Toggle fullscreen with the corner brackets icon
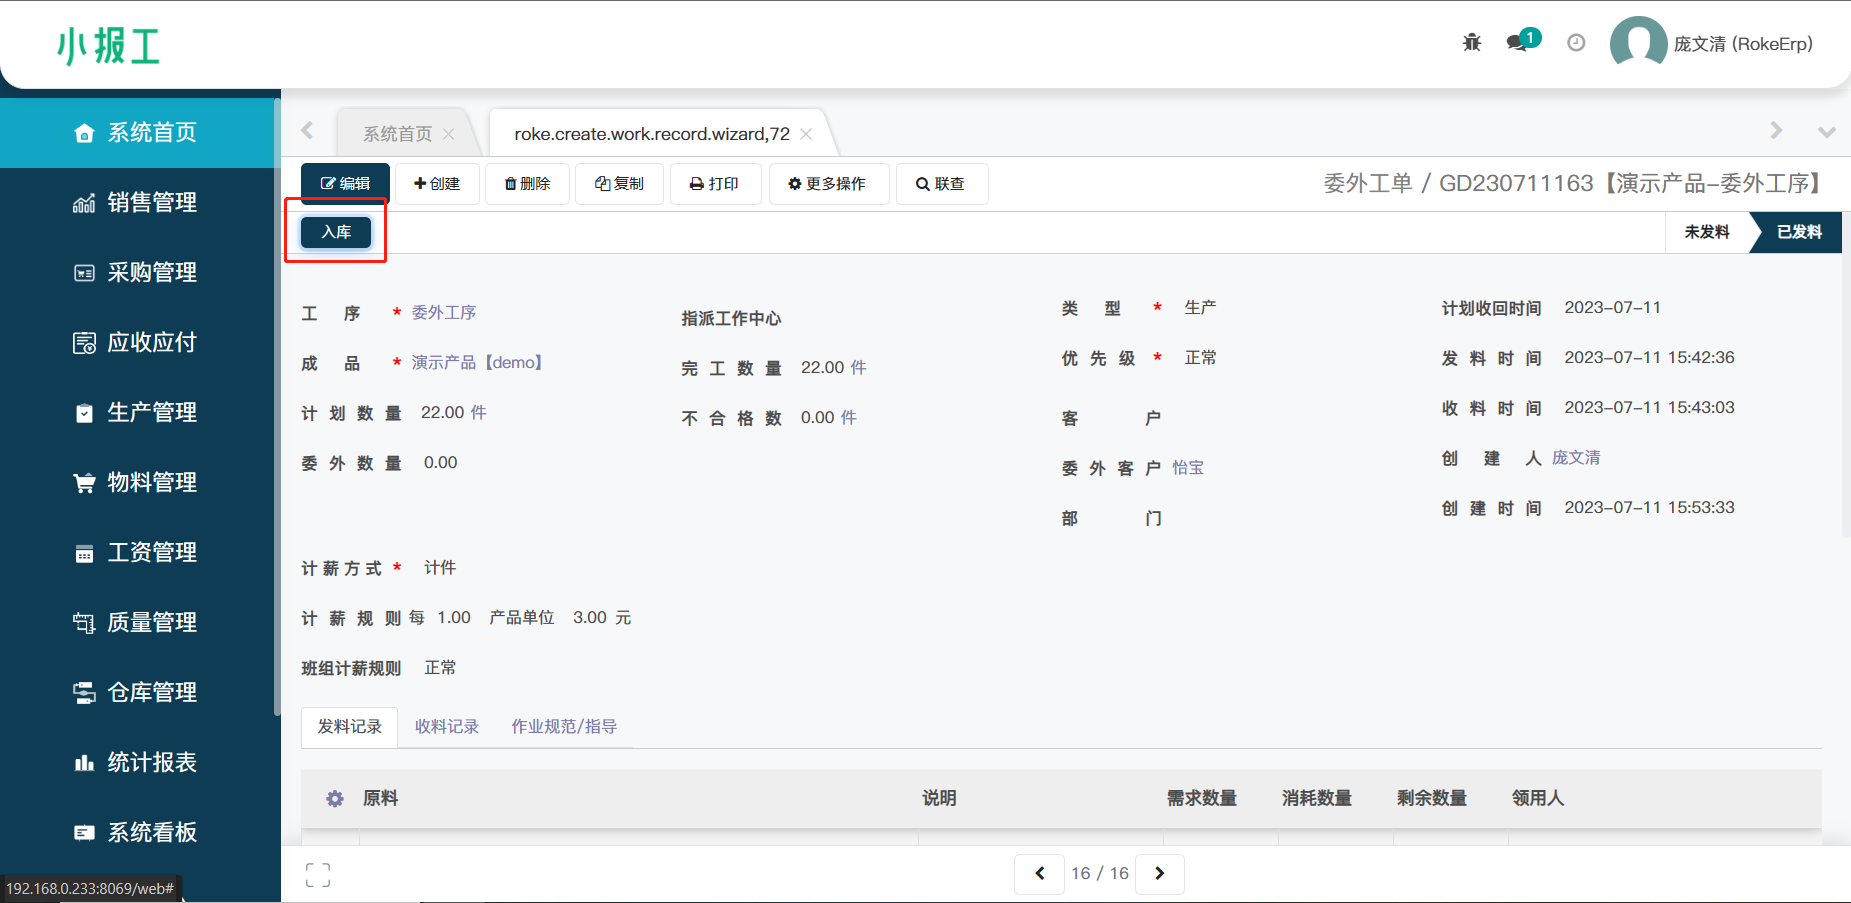The width and height of the screenshot is (1851, 903). pos(318,875)
